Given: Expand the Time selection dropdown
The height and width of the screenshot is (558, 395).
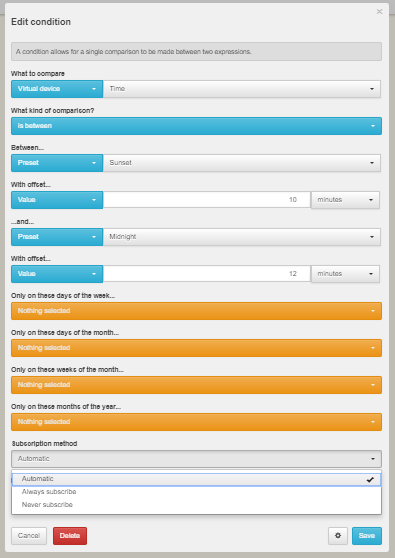Looking at the screenshot, I should click(x=242, y=89).
